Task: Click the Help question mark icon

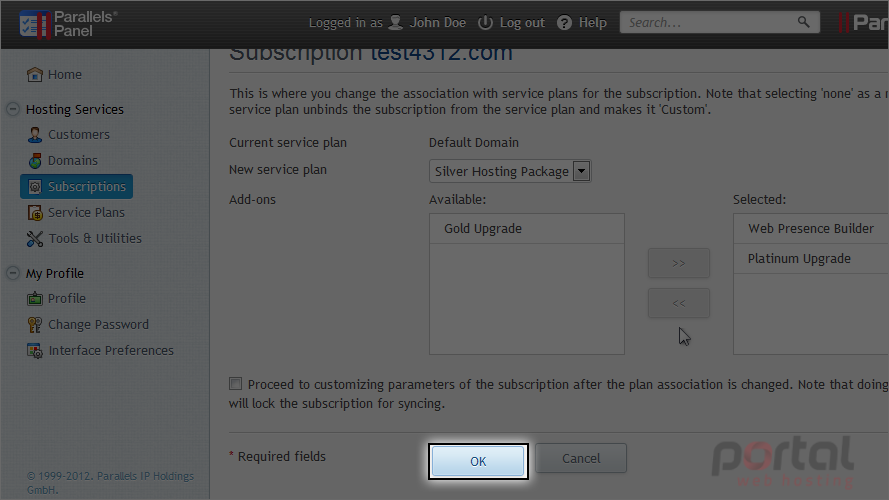Action: [564, 23]
